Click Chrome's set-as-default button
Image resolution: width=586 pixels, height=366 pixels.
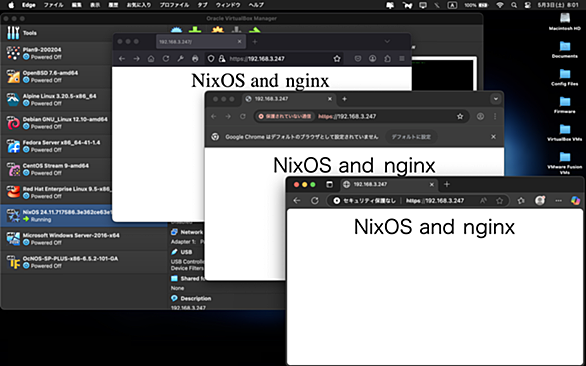pos(411,137)
